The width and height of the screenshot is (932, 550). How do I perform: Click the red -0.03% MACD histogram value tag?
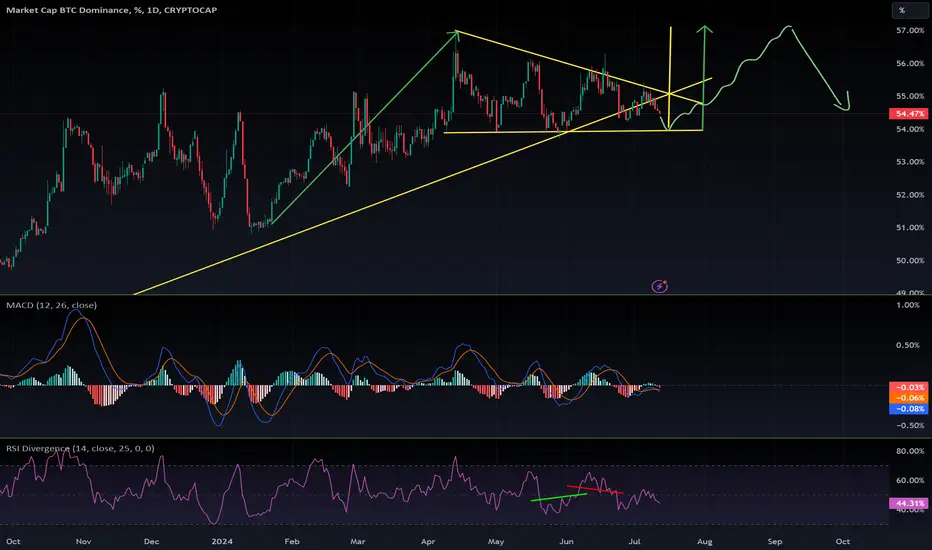[908, 387]
